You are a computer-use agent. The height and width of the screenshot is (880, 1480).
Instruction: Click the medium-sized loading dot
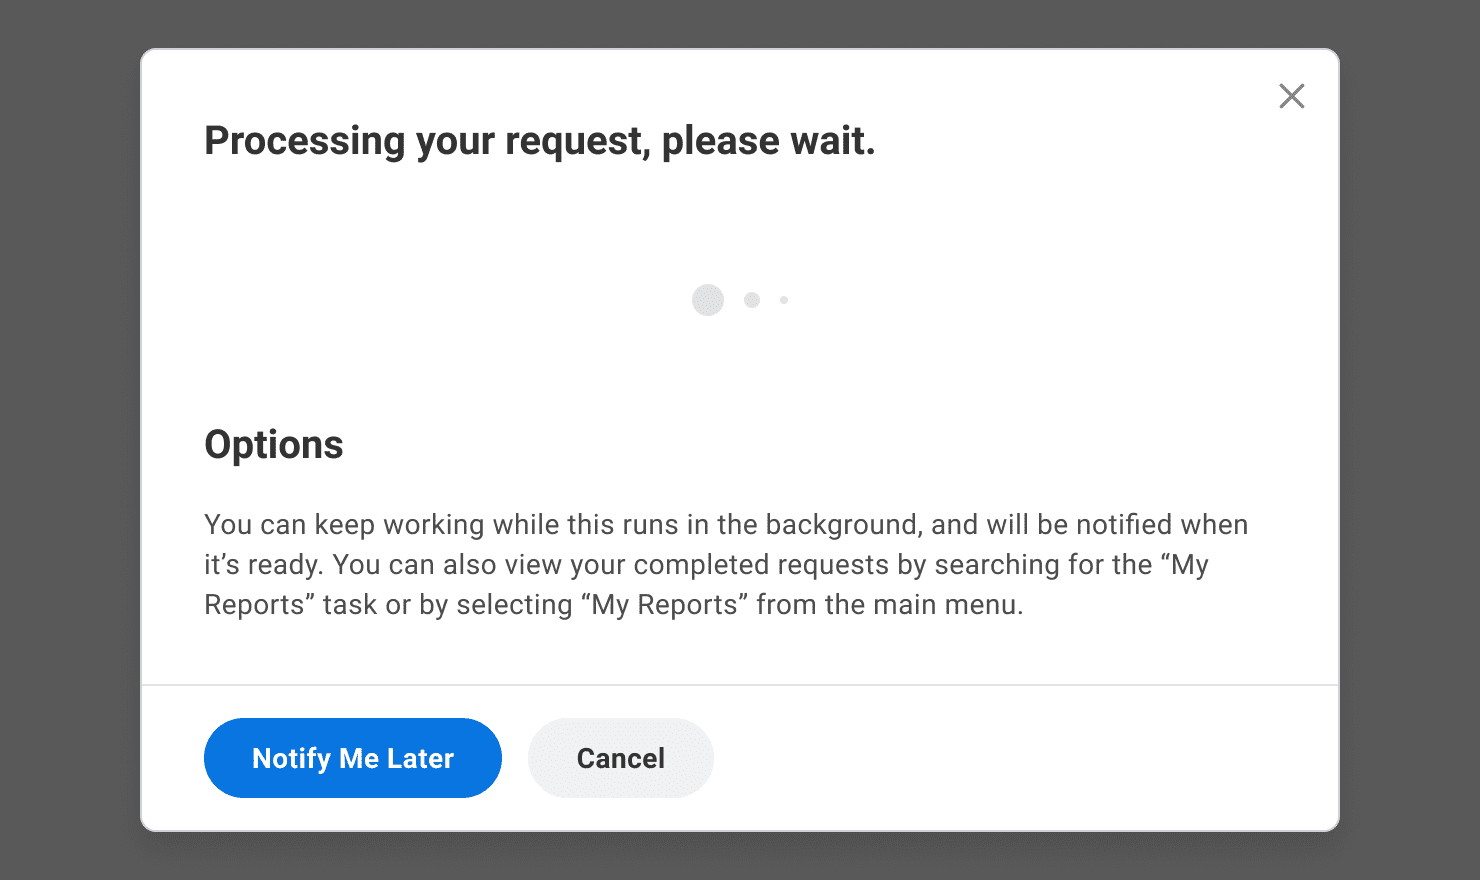752,300
